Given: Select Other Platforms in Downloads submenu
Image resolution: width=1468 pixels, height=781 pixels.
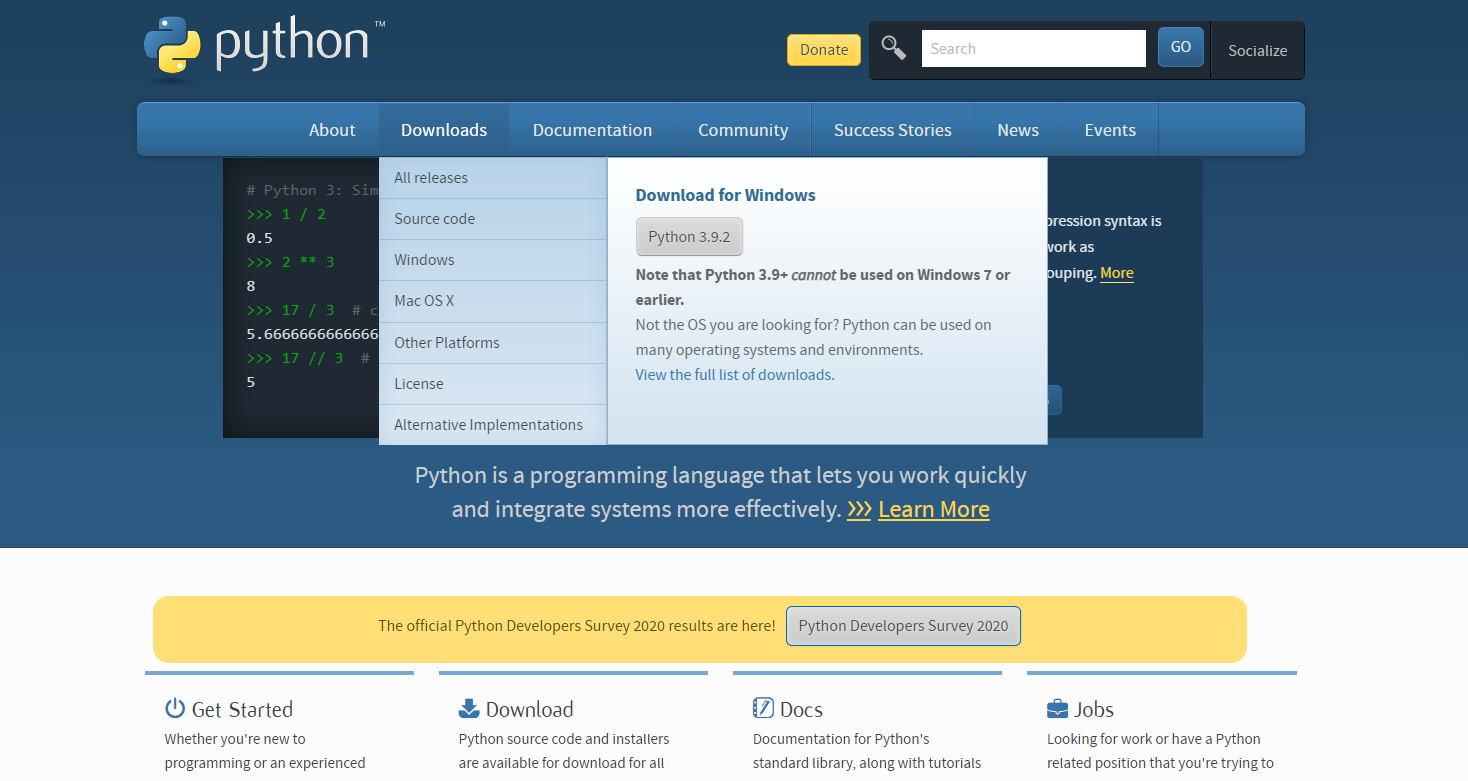Looking at the screenshot, I should 493,343.
